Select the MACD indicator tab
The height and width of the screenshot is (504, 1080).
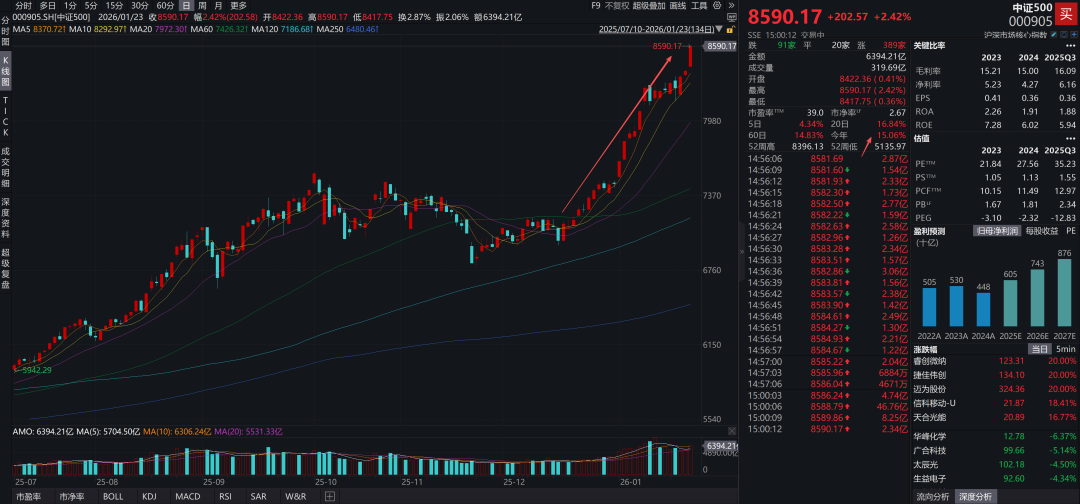[x=188, y=496]
